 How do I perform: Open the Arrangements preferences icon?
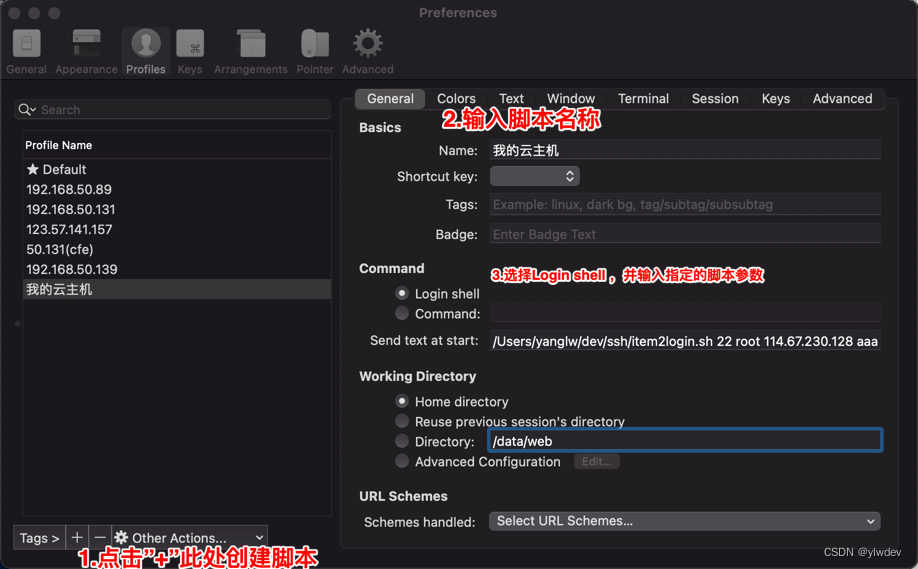tap(251, 51)
